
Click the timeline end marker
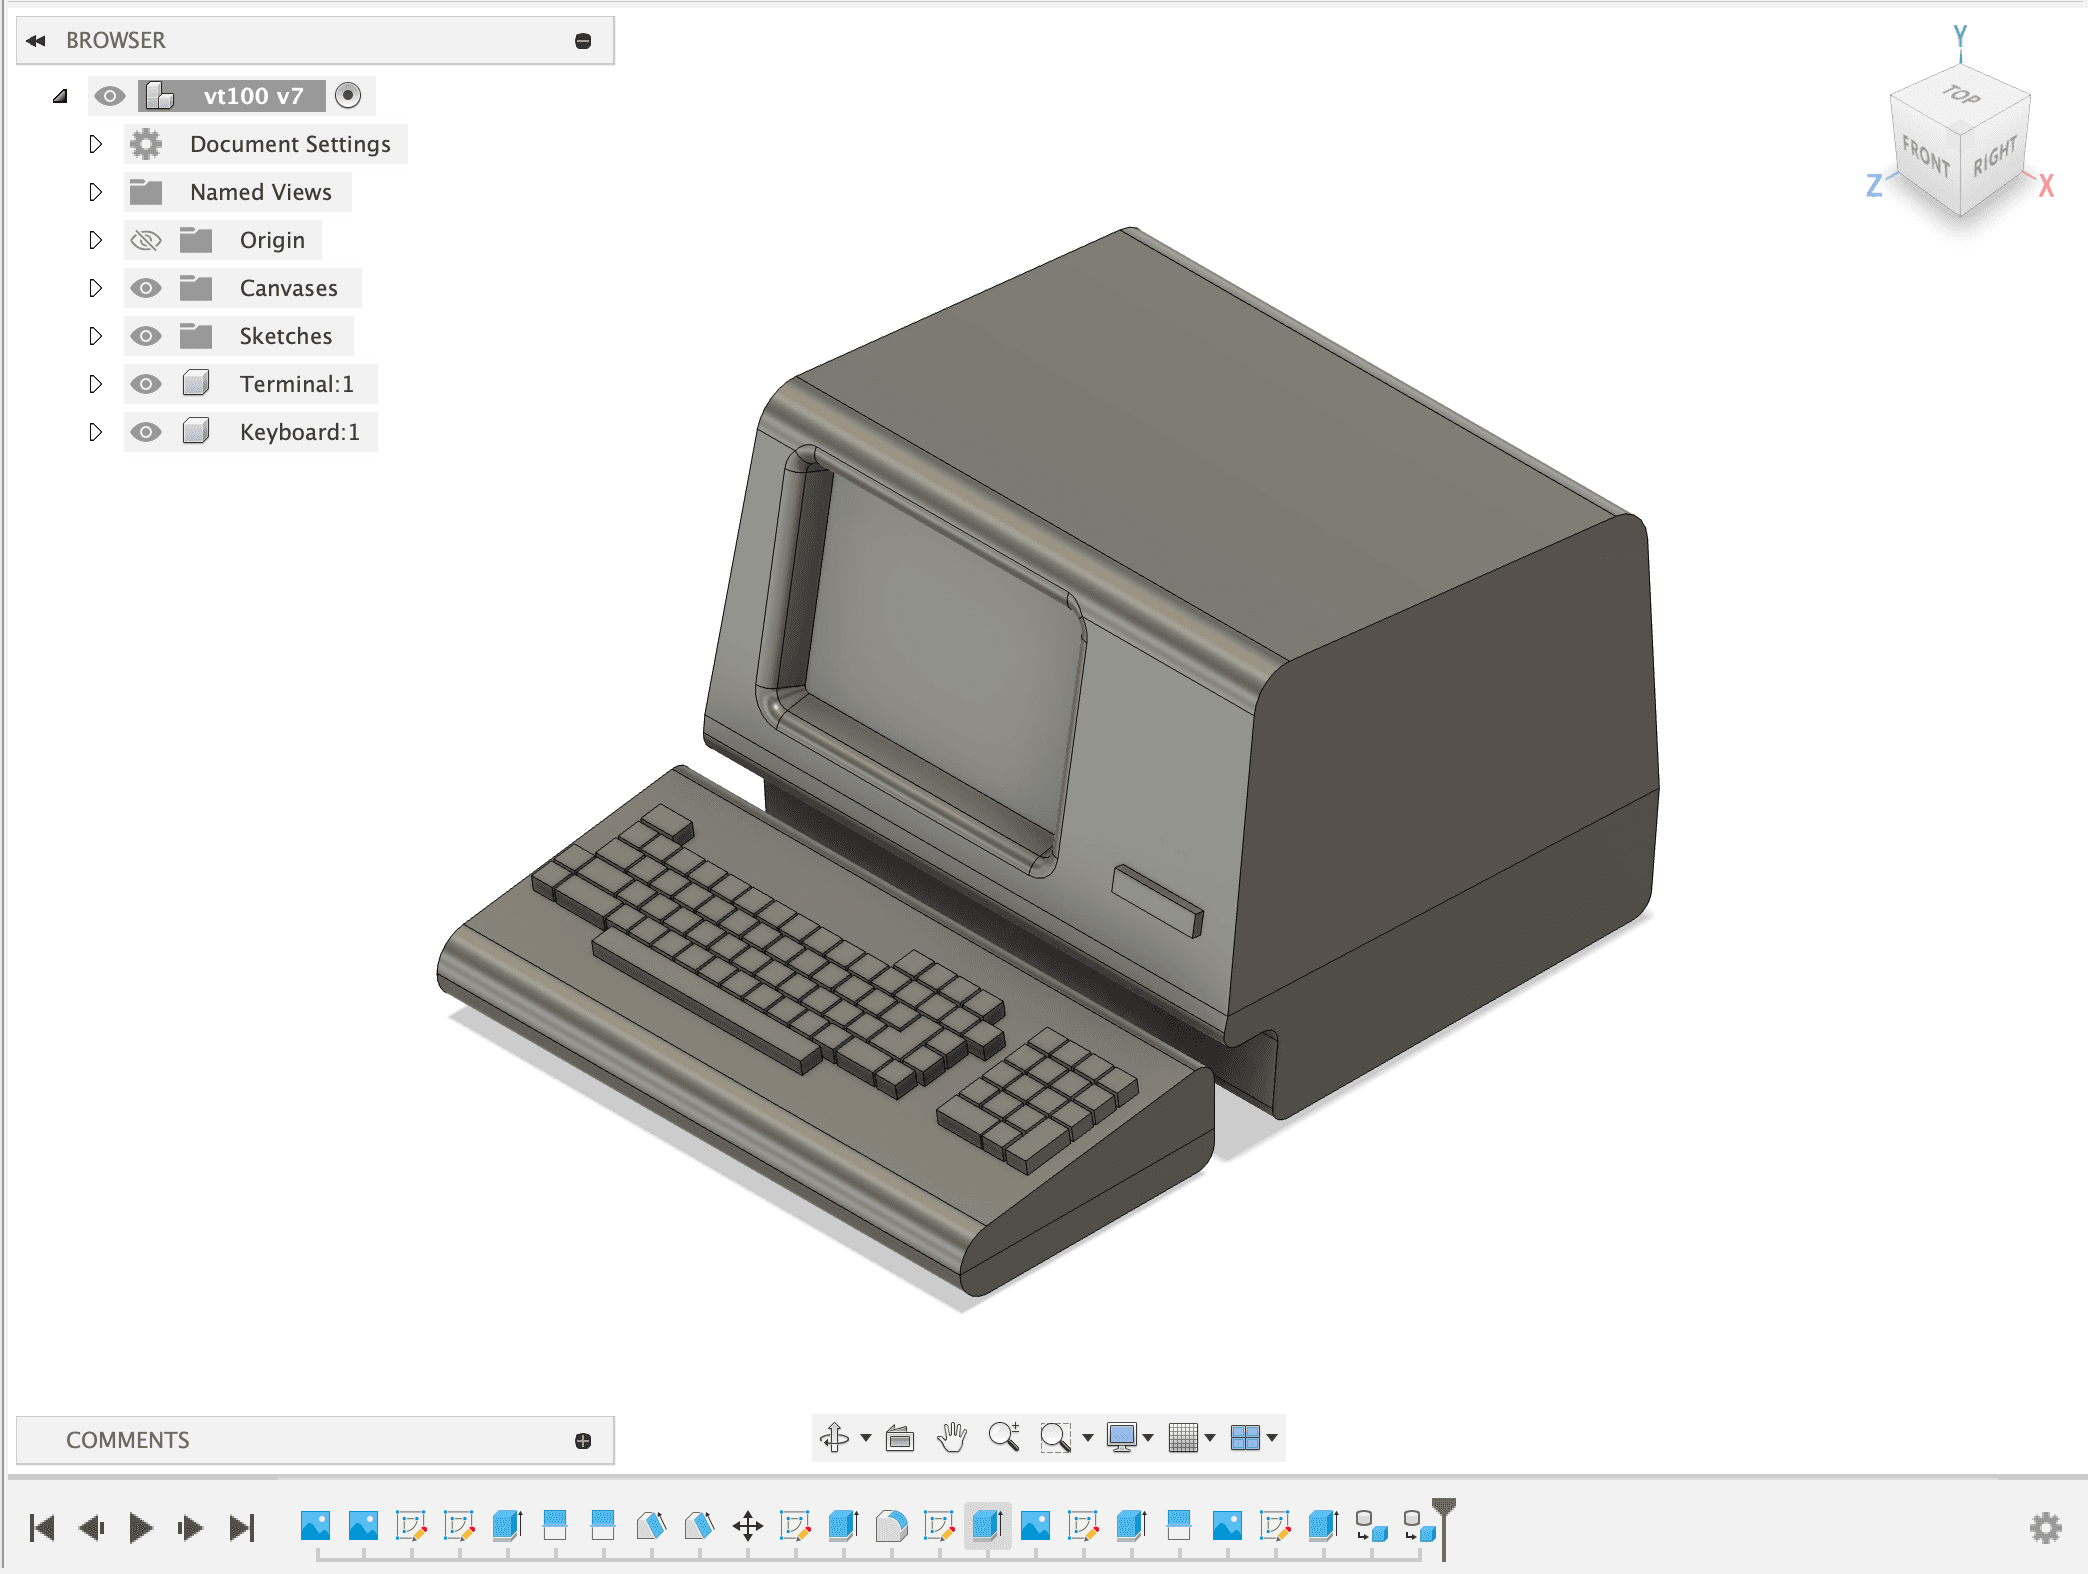pos(1444,1510)
